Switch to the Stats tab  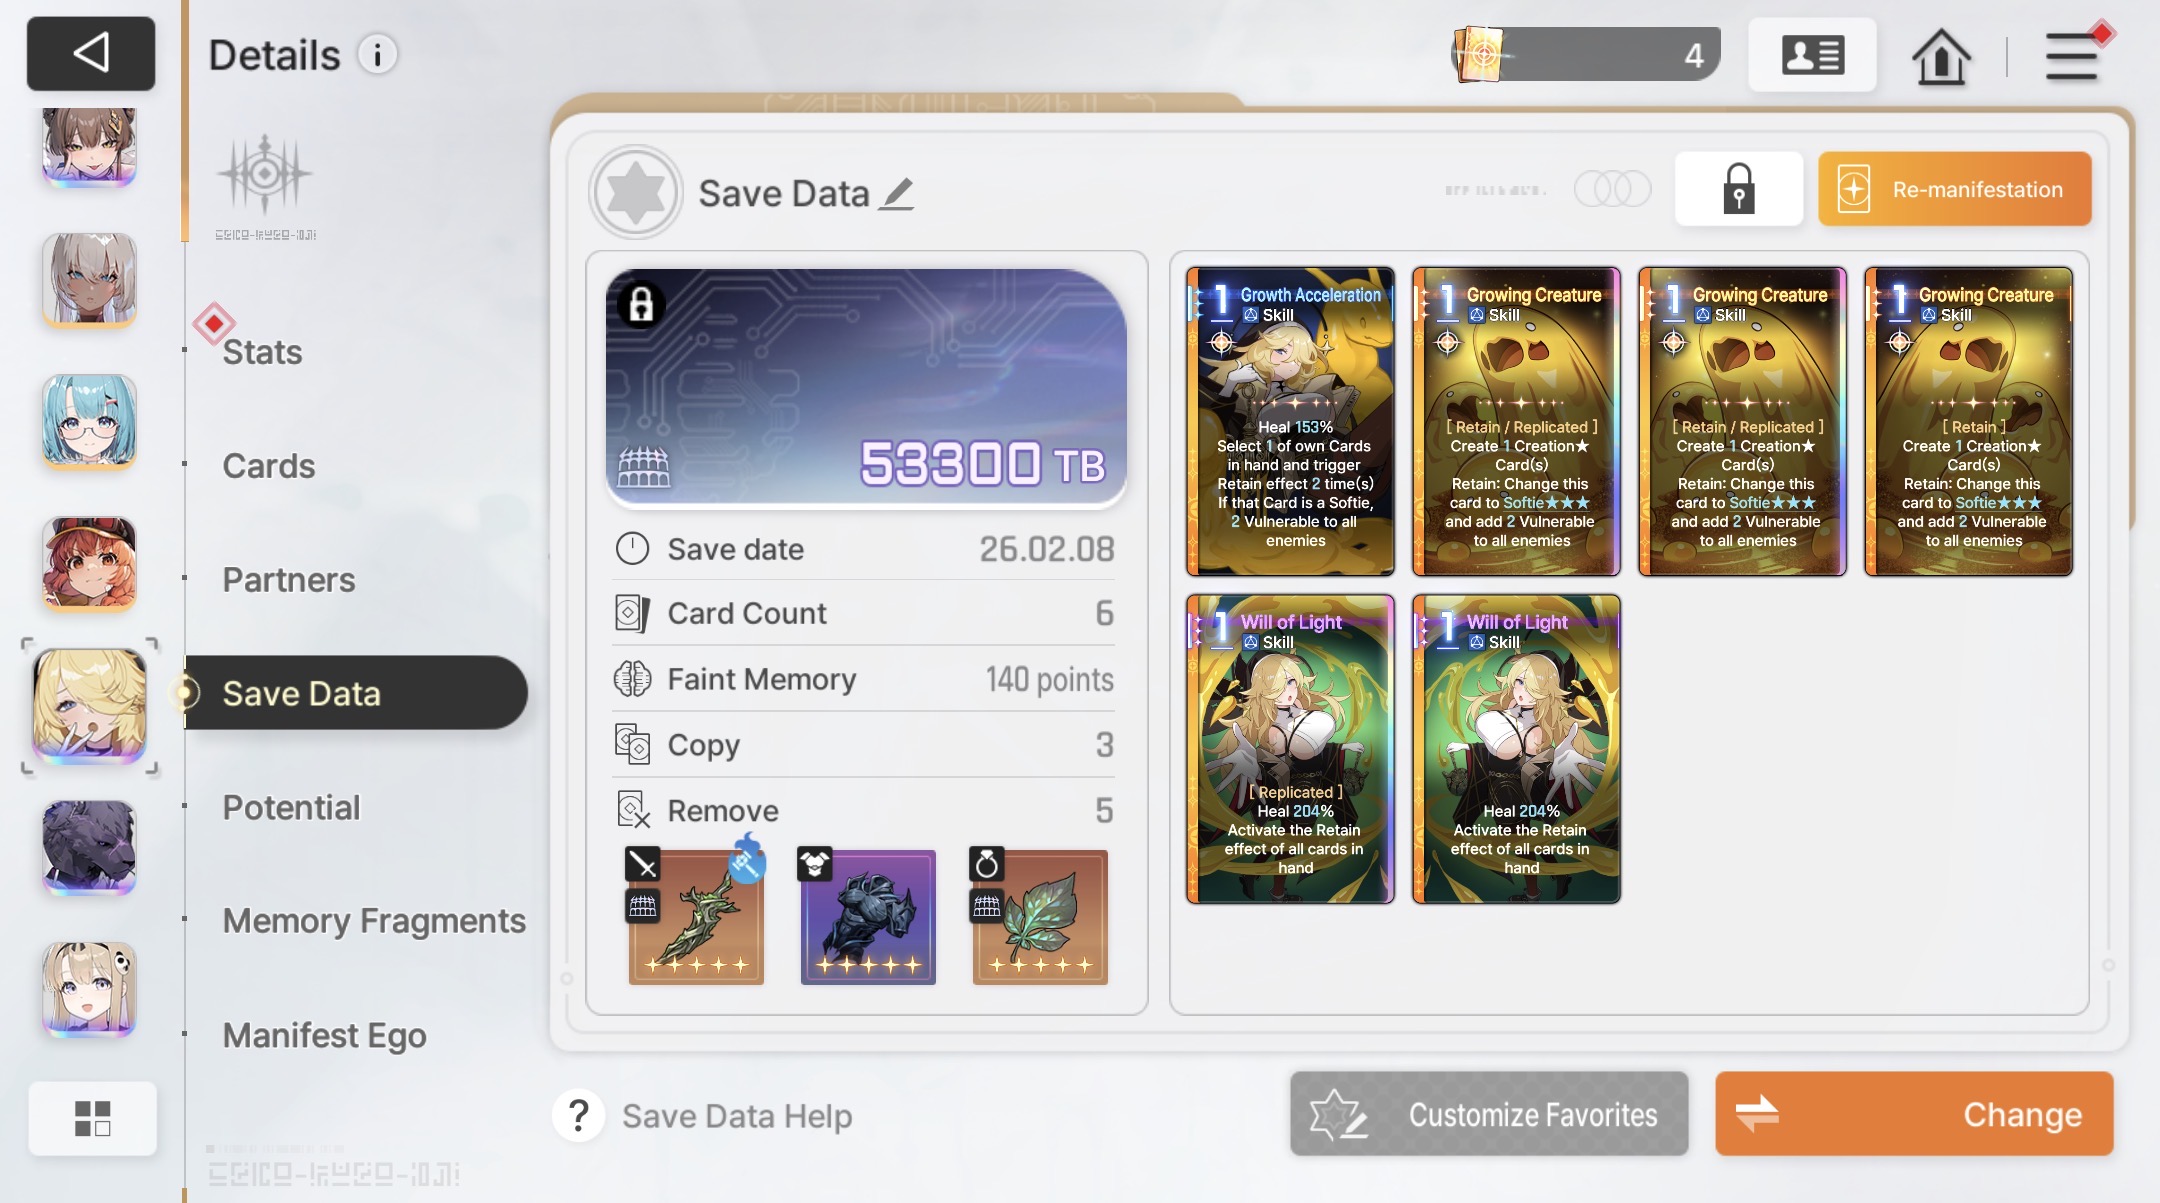click(x=262, y=352)
